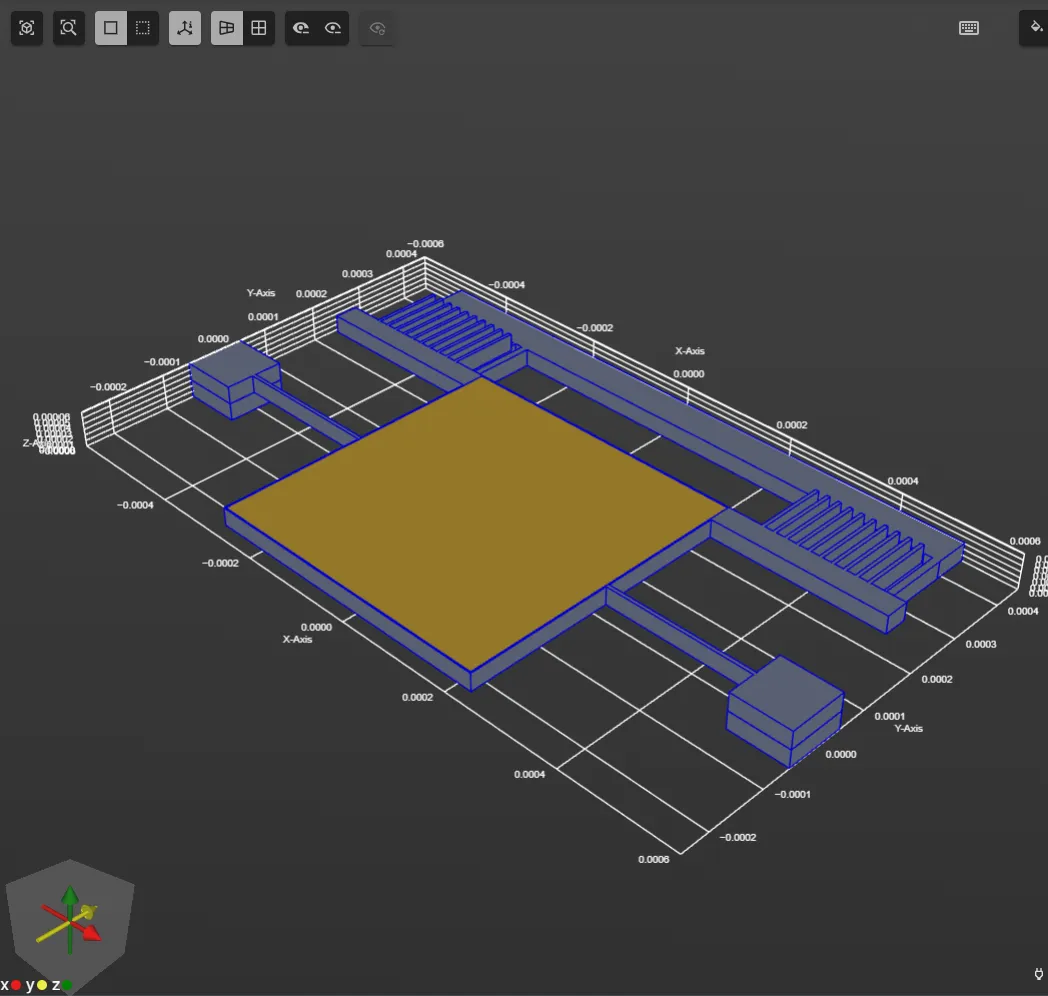Screen dimensions: 1048x996
Task: Open the keyboard shortcuts icon
Action: (968, 28)
